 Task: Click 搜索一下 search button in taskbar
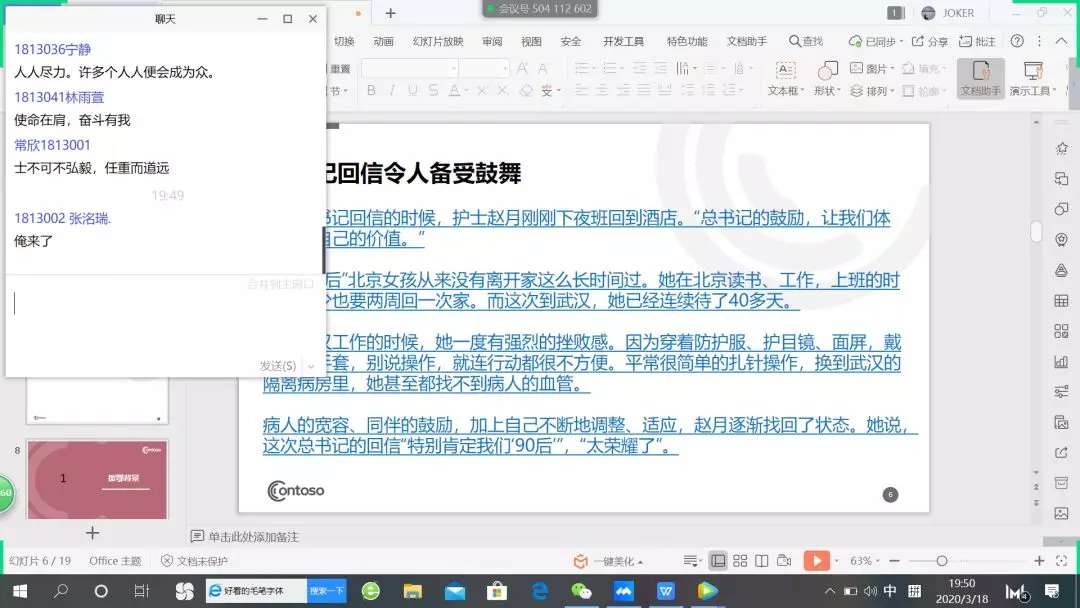click(327, 591)
